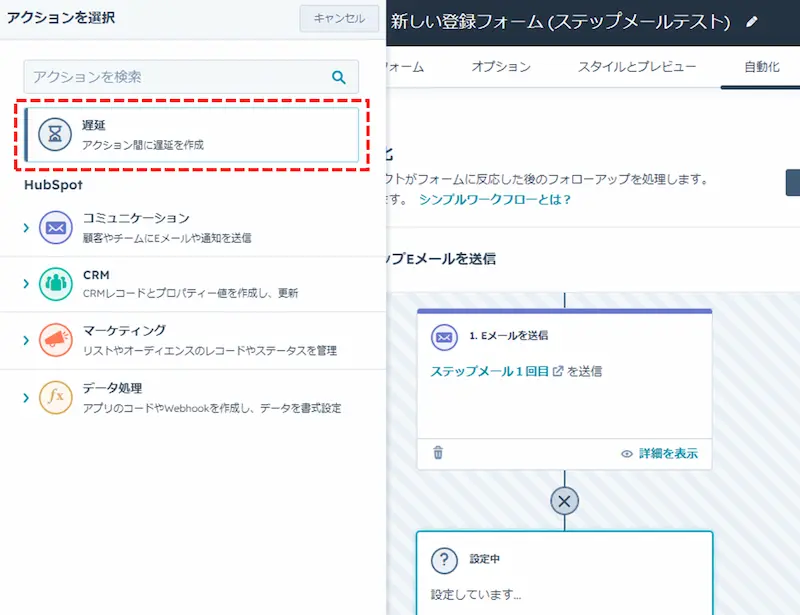Click the データ処理 category title
This screenshot has height=615, width=800.
click(x=112, y=388)
